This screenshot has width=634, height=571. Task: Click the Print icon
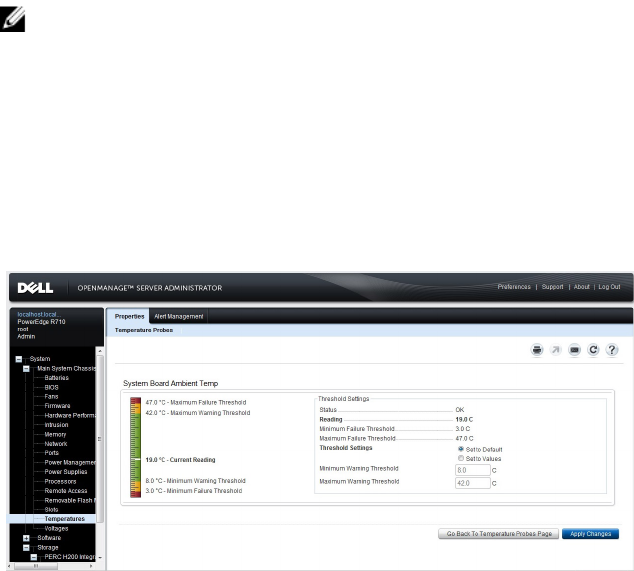click(x=537, y=350)
